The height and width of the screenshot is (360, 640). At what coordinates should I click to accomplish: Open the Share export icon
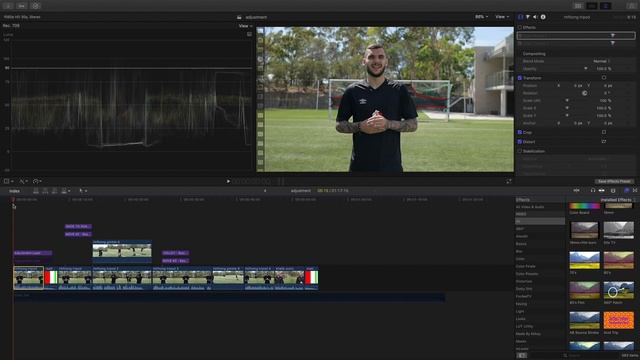click(x=631, y=6)
